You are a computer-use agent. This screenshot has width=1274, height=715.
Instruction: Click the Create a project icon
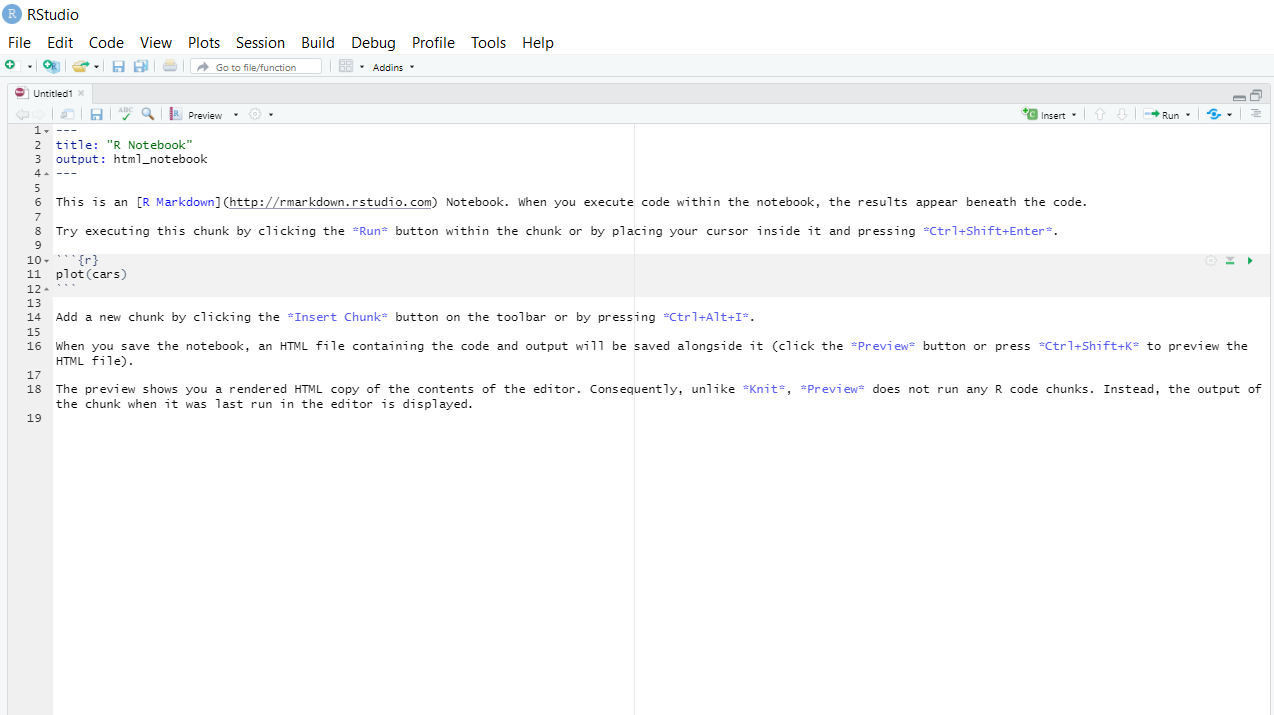tap(51, 67)
